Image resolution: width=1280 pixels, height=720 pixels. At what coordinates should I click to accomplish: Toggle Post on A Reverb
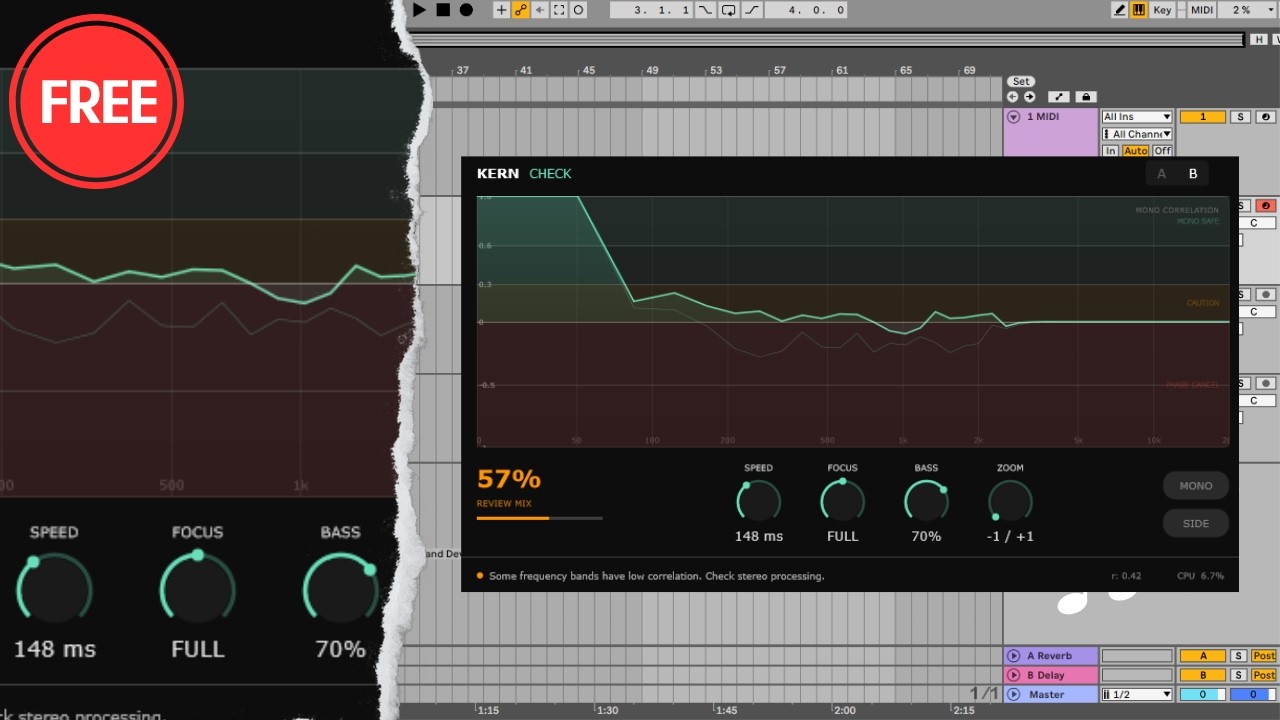[1264, 656]
